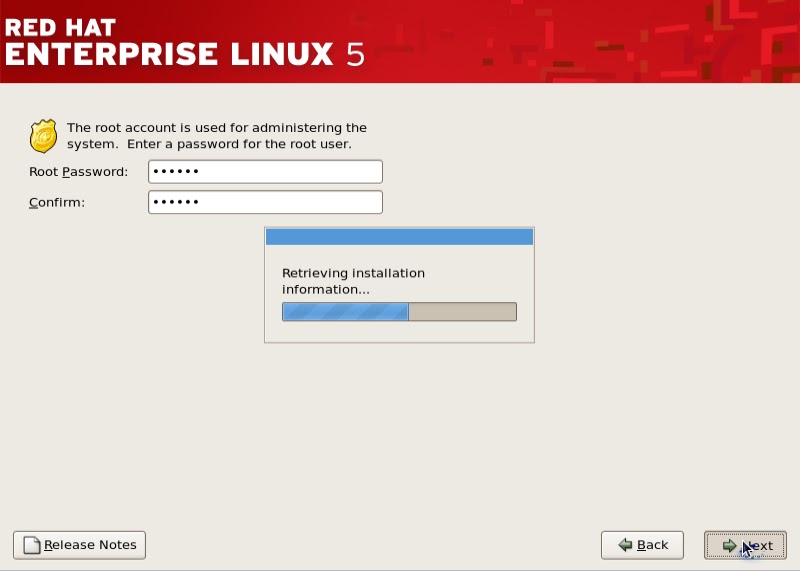
Task: Click the Red Hat Enterprise Linux 5 banner title
Action: pyautogui.click(x=185, y=42)
